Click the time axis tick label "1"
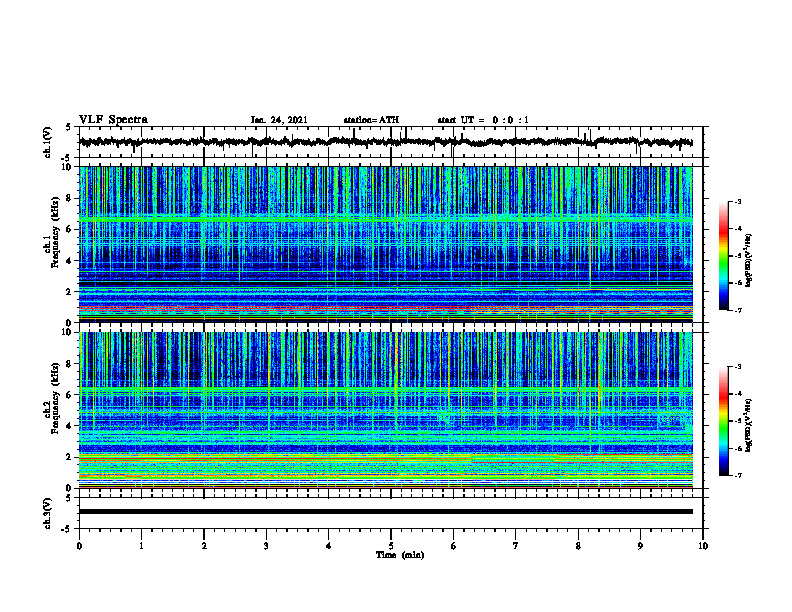Image resolution: width=792 pixels, height=612 pixels. (x=141, y=546)
